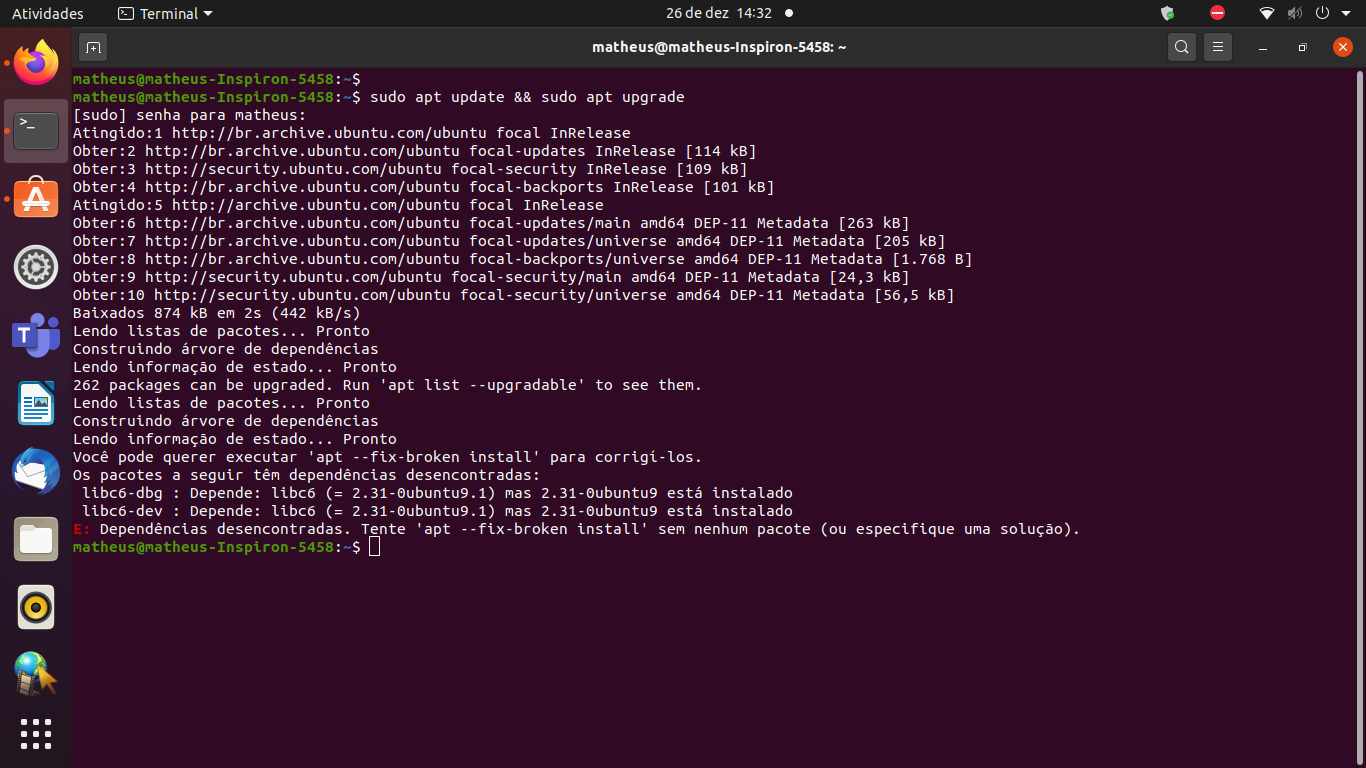Click the 'Obter:6' focal-updates/main Metadata line

coord(491,223)
